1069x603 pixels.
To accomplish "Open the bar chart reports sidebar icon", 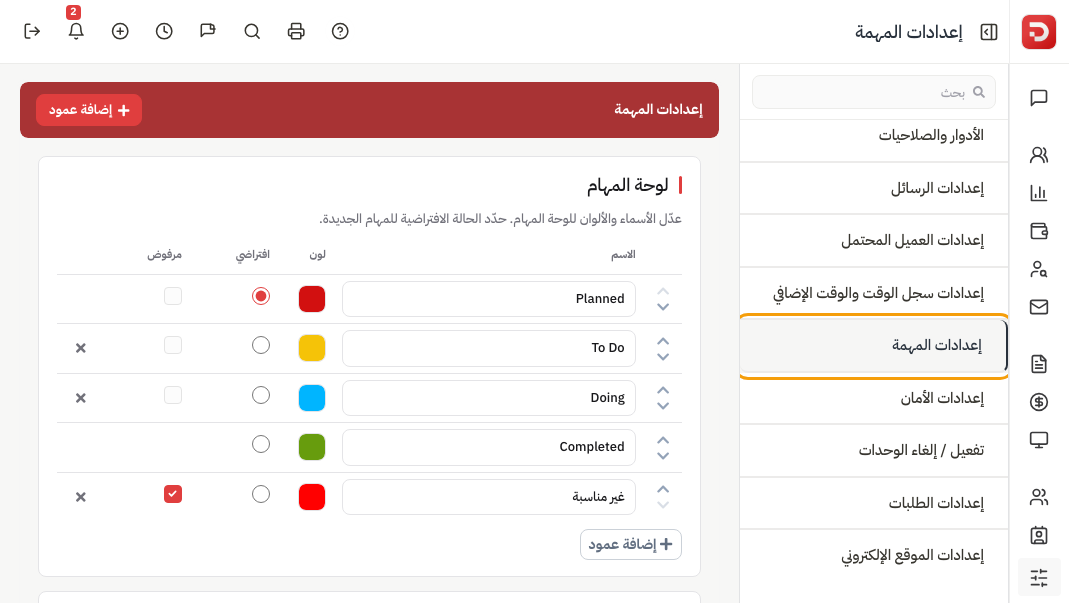I will (x=1039, y=193).
